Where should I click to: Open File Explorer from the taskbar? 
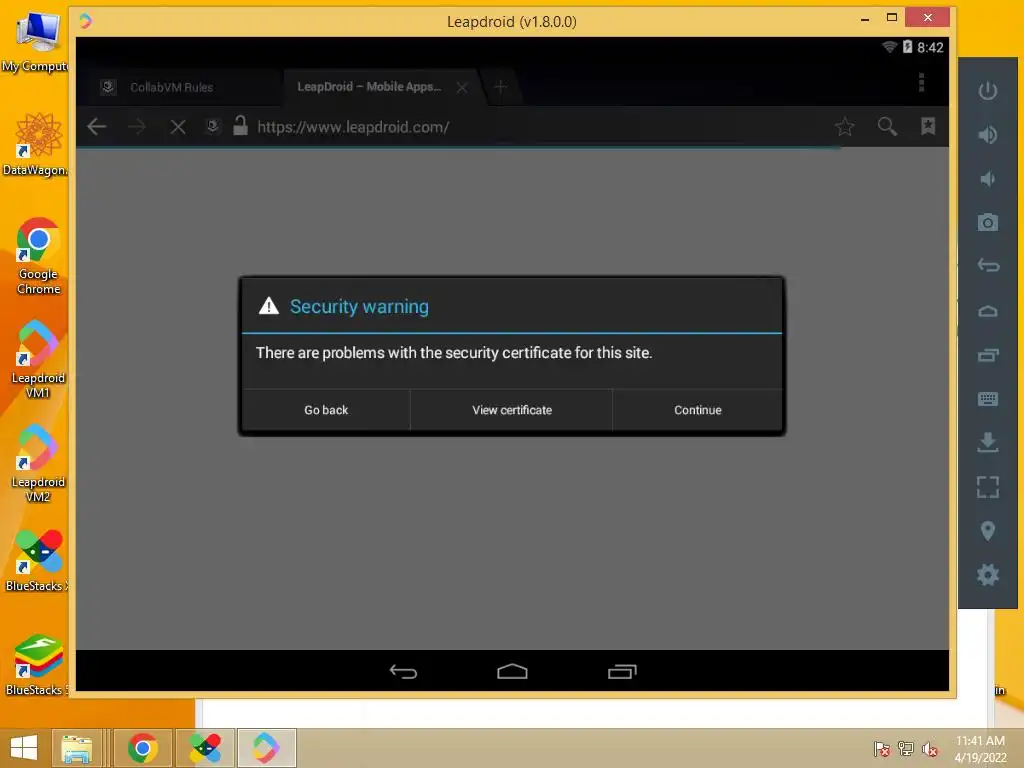tap(76, 748)
